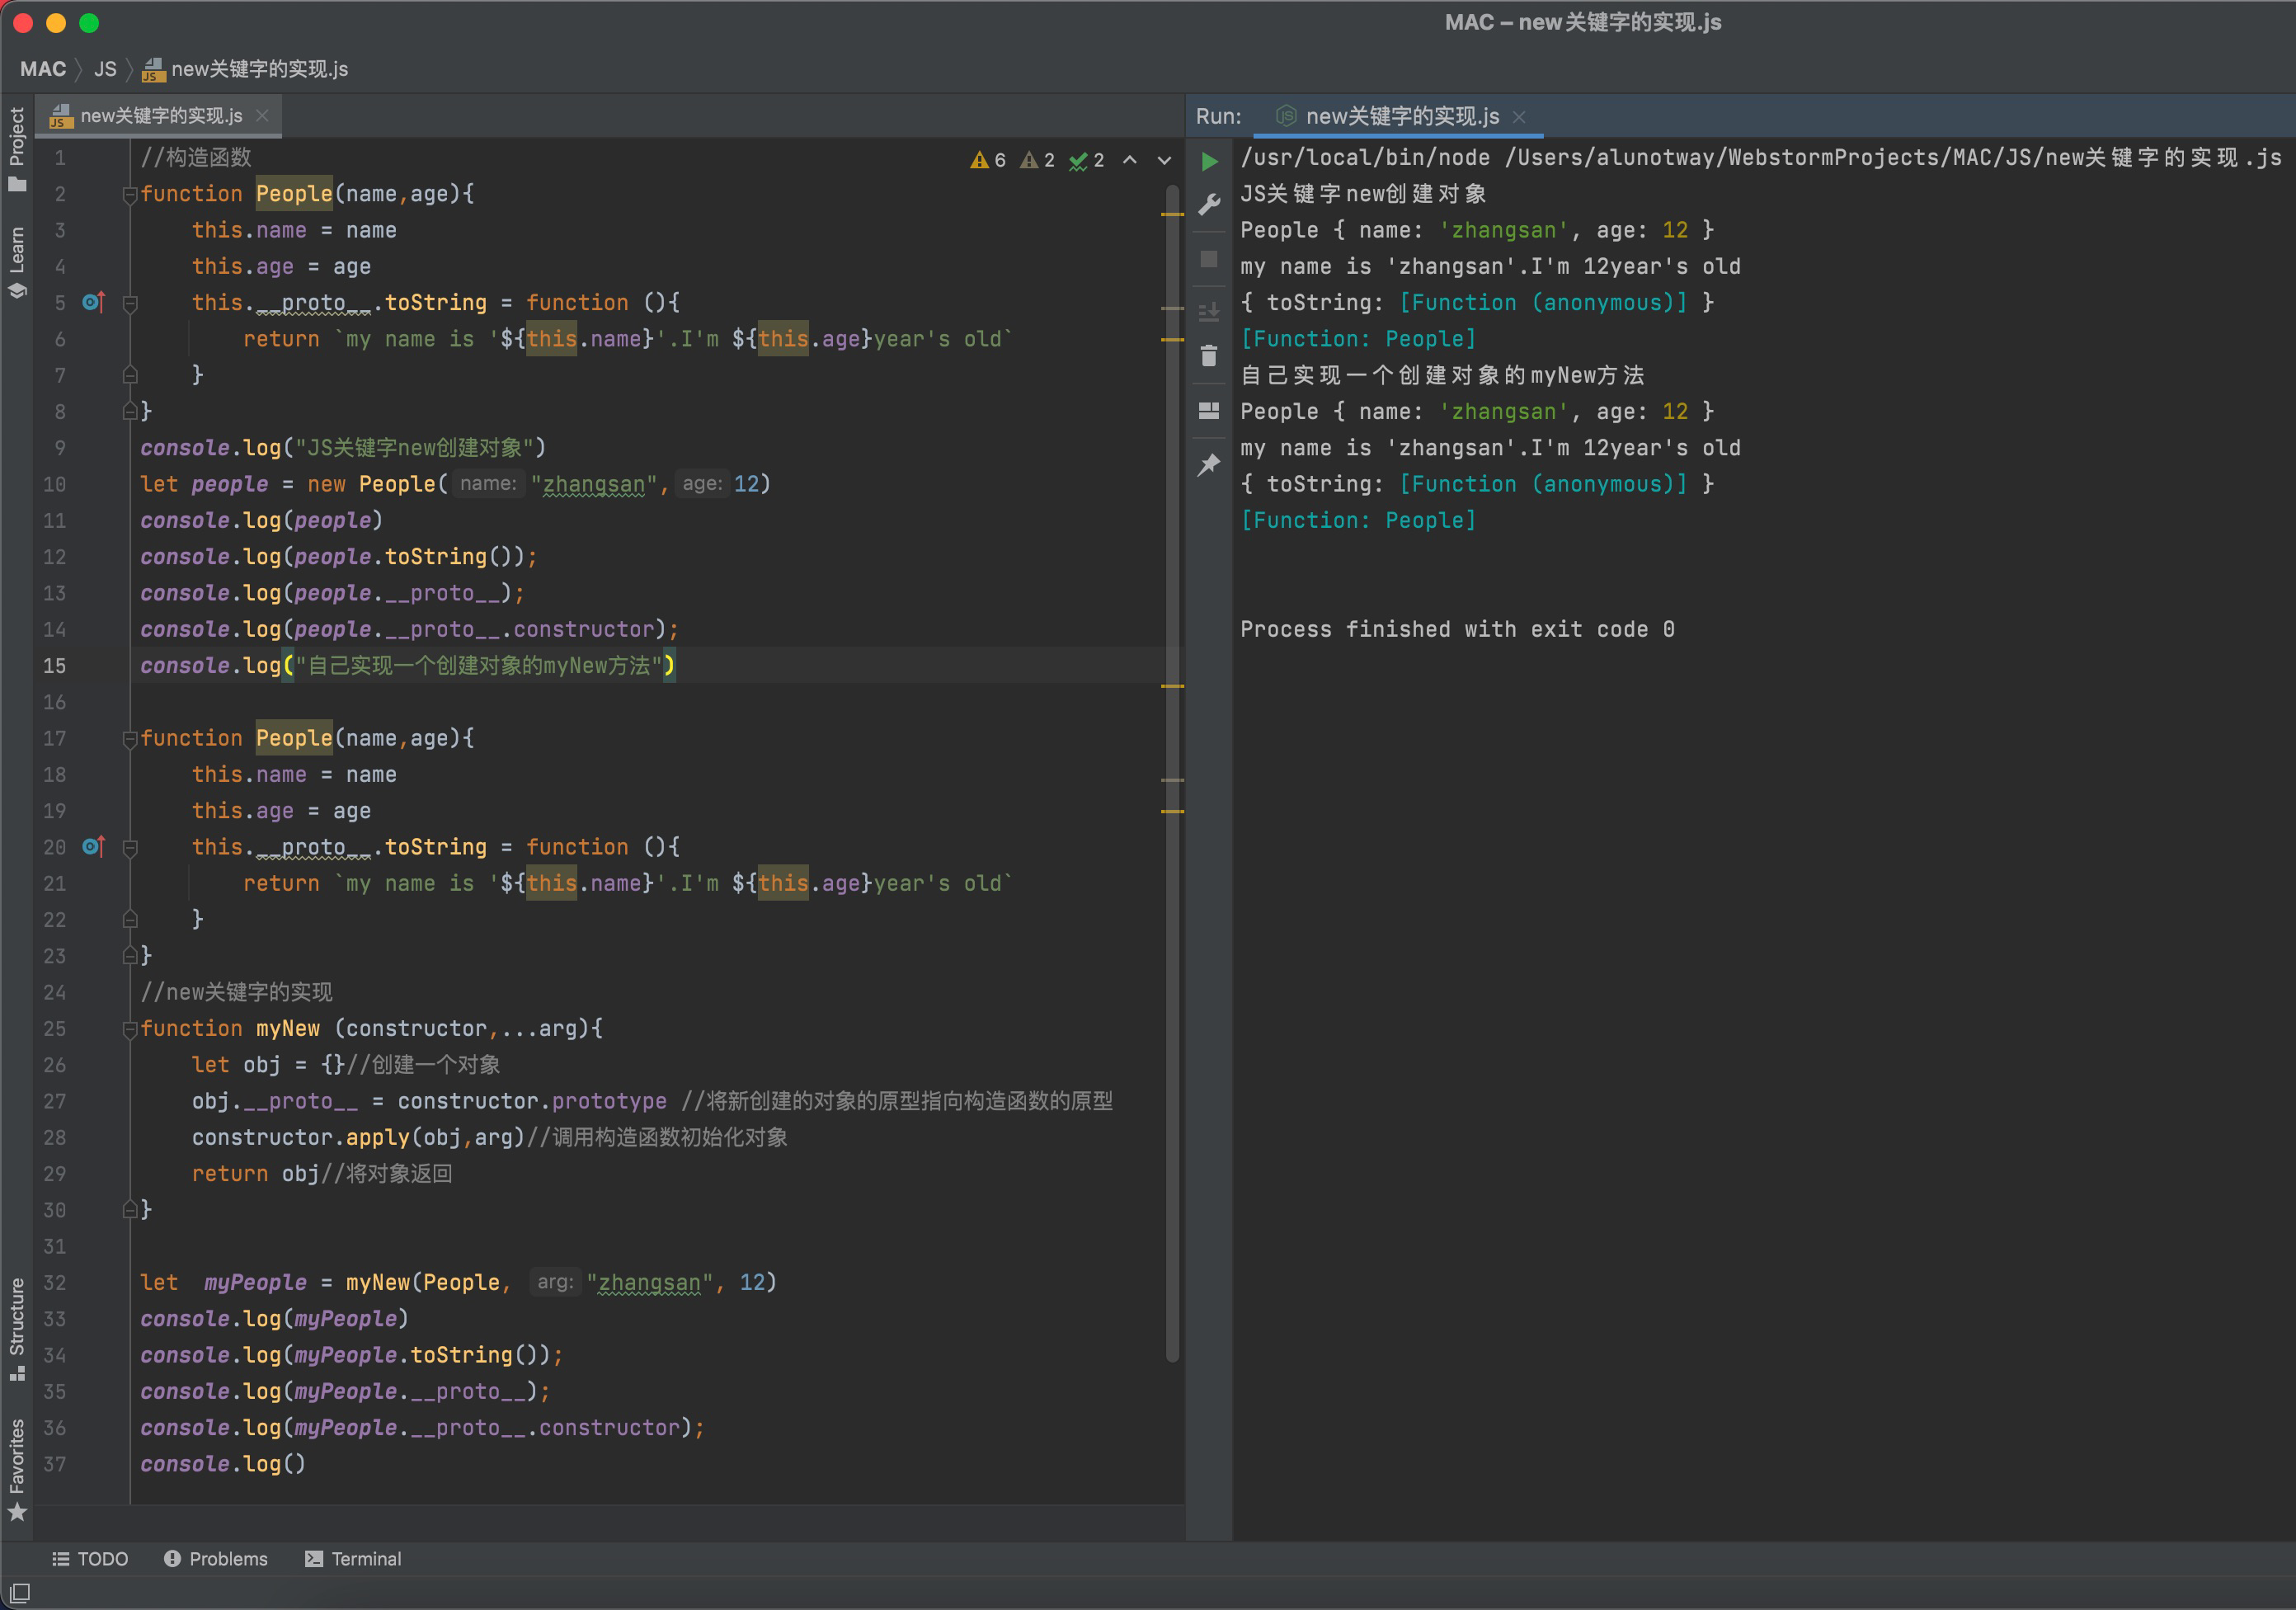Collapse myNew function fold at line 25

(130, 1029)
